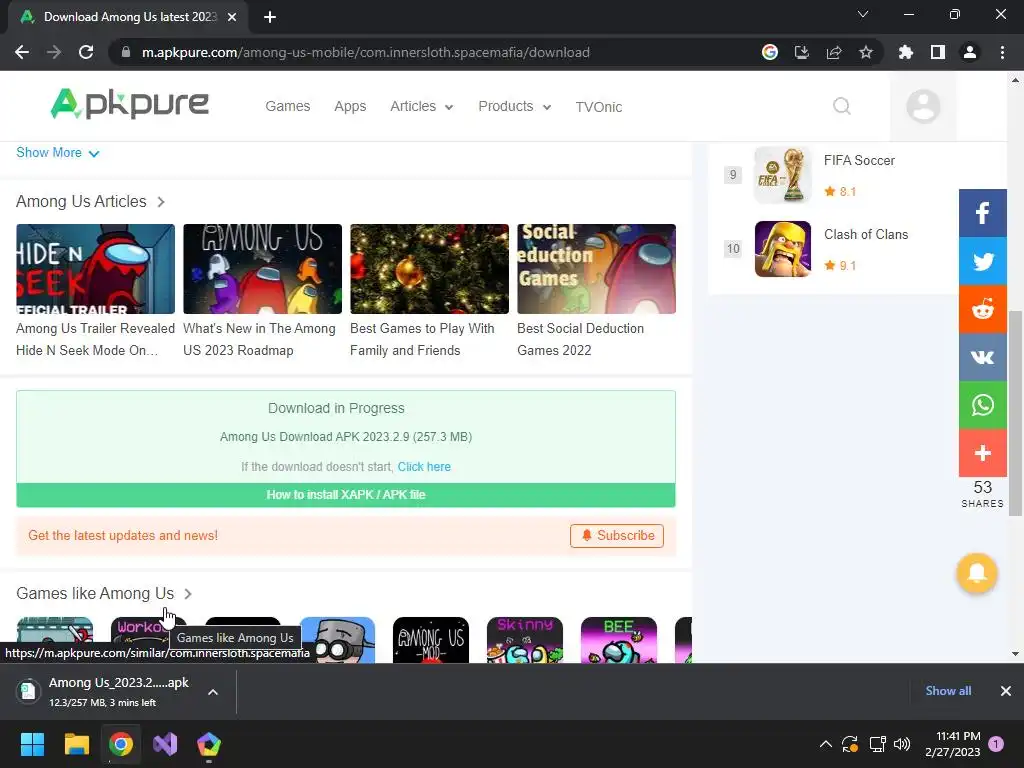Open Best Social Deduction Games 2022 article
The width and height of the screenshot is (1024, 768).
[596, 268]
